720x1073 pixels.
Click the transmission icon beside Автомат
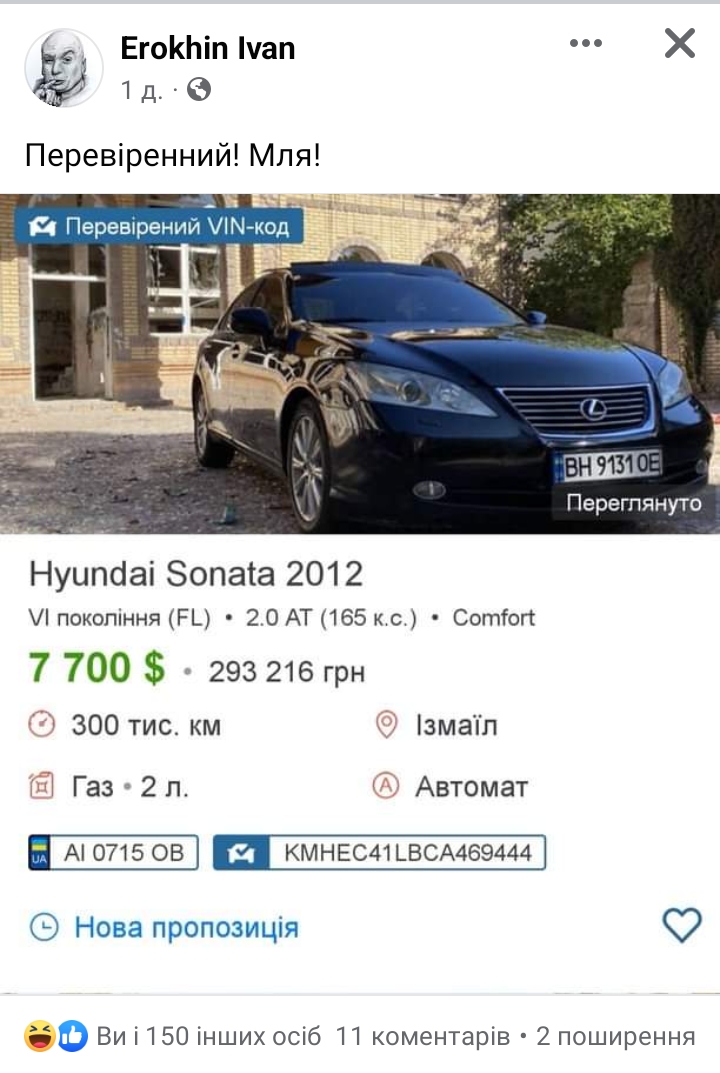[386, 786]
